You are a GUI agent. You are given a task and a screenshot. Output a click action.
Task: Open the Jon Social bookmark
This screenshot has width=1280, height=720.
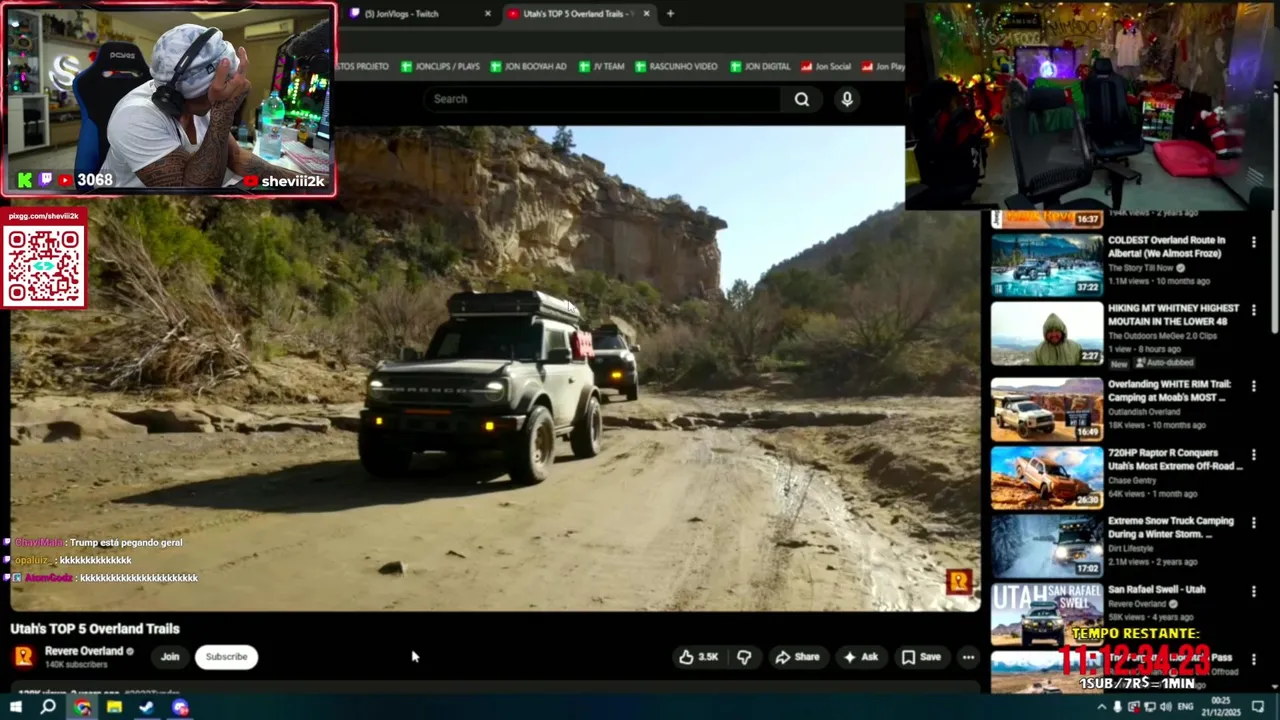pyautogui.click(x=826, y=66)
